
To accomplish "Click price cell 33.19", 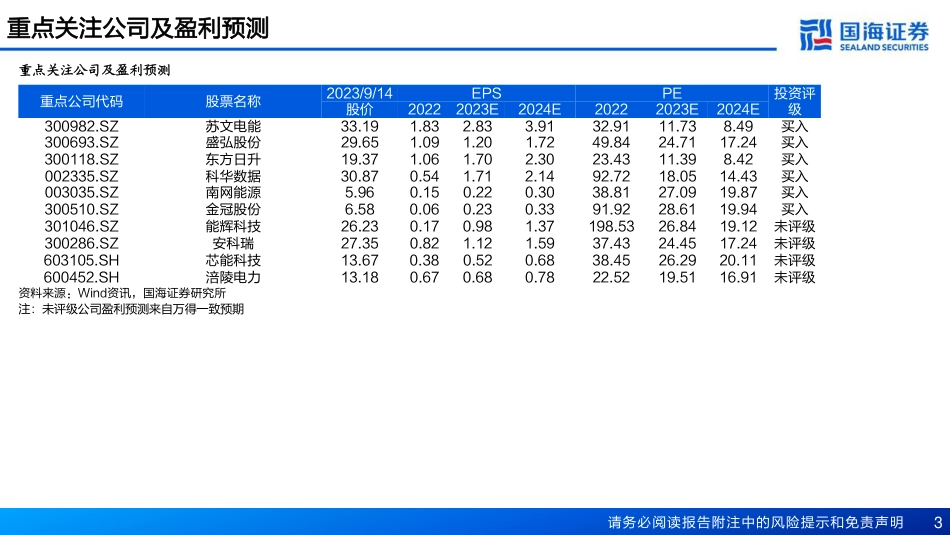I will pyautogui.click(x=359, y=127).
